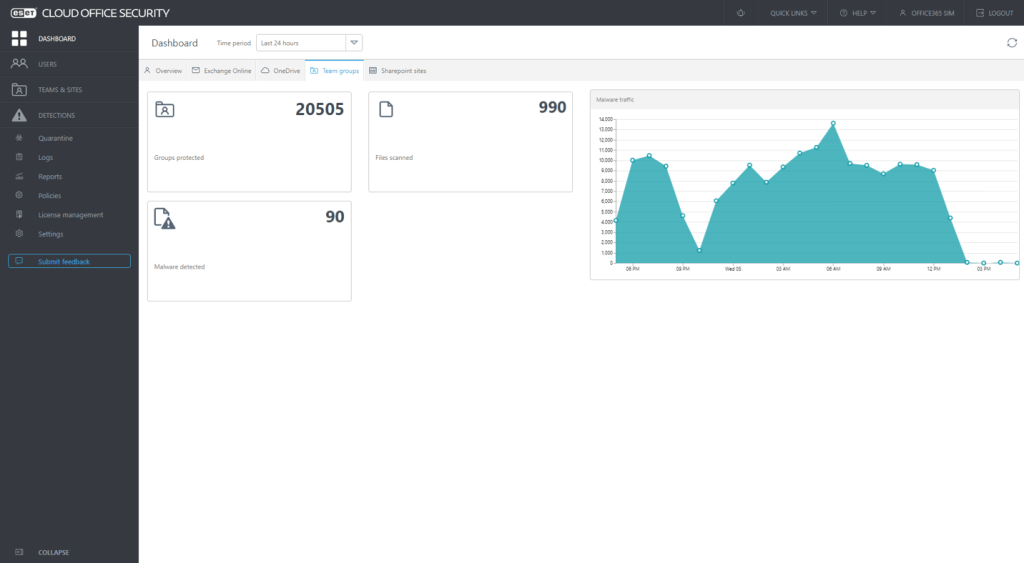Expand the Quick Links menu
This screenshot has height=563, width=1024.
coord(793,13)
